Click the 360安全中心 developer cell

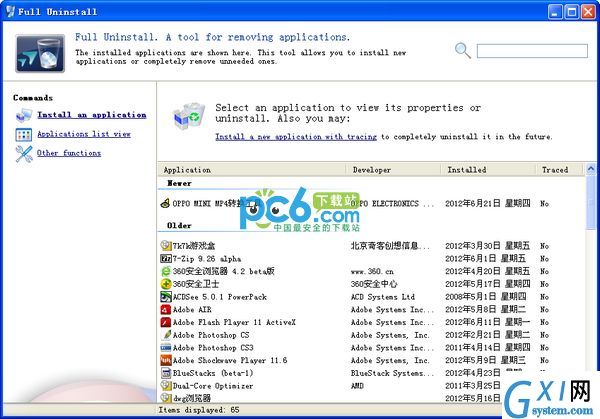point(374,284)
